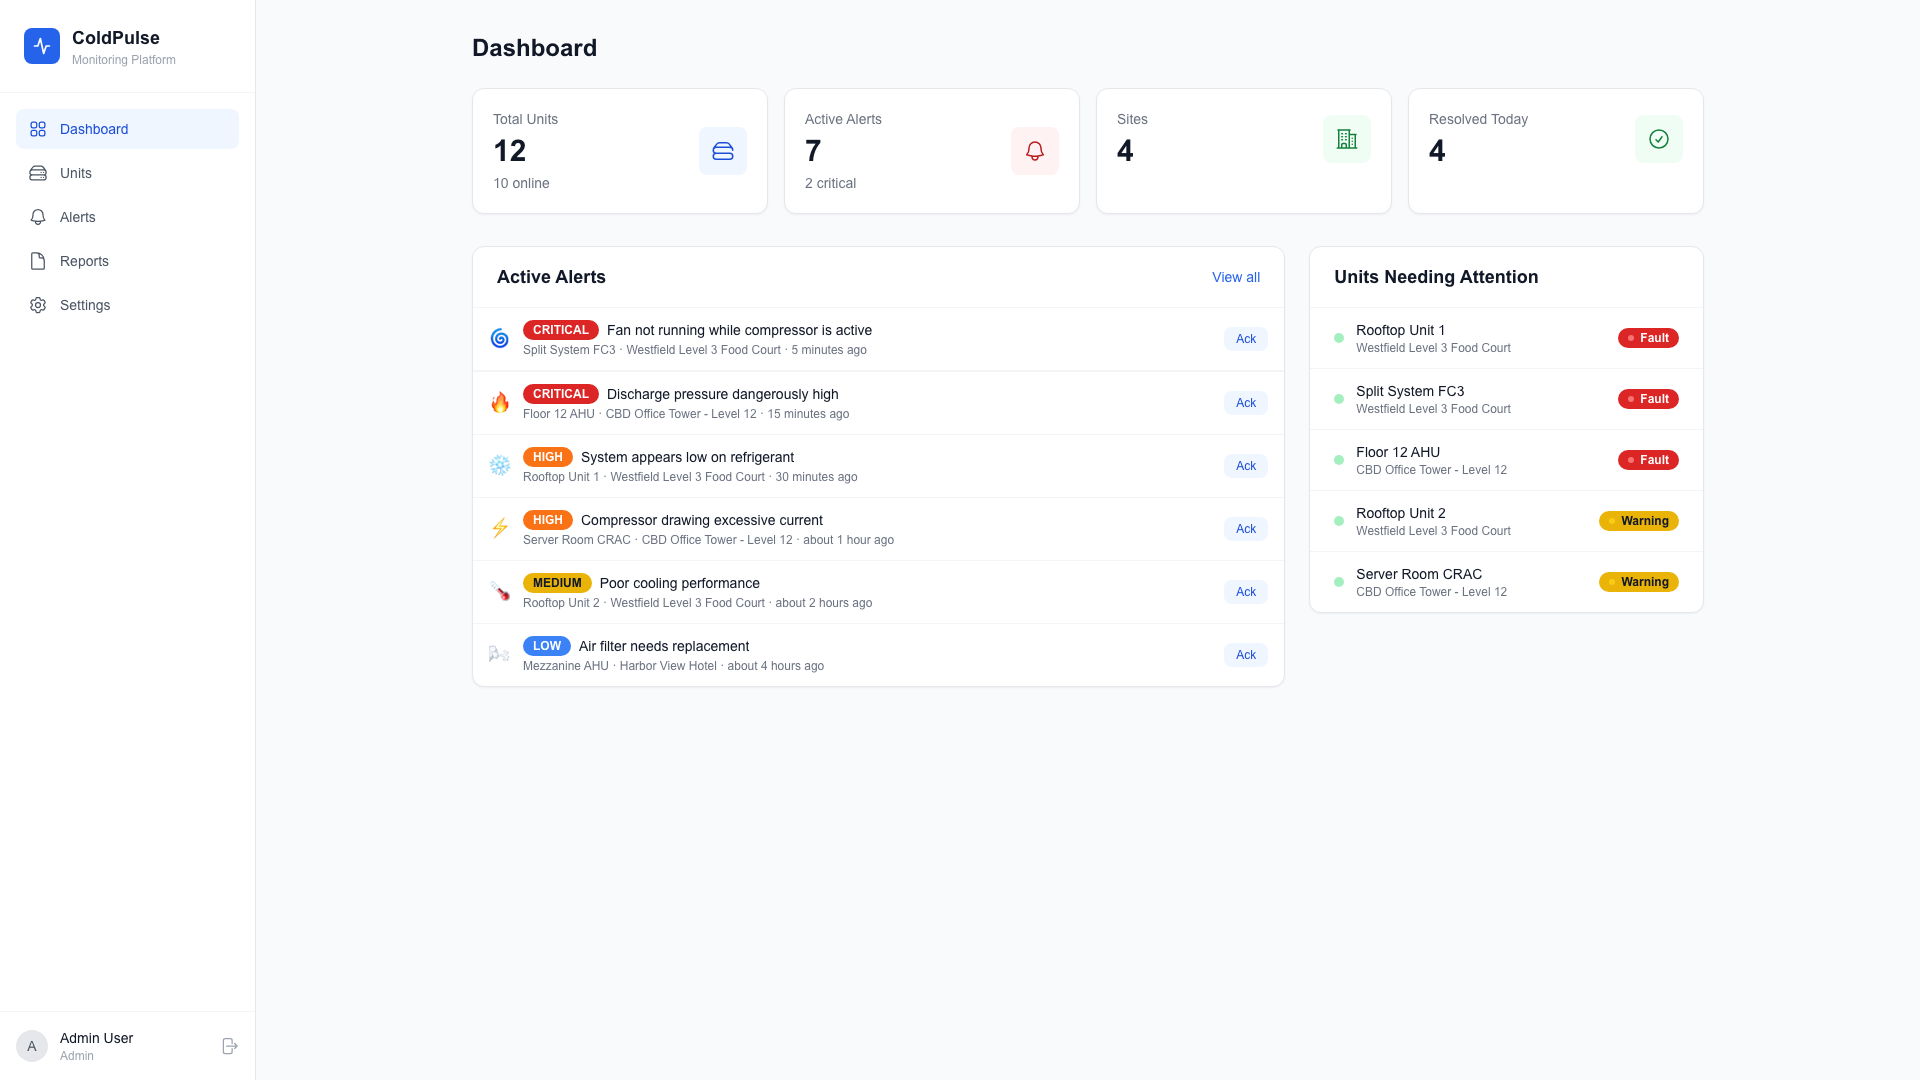Acknowledge the excessive current alert
Viewport: 1920px width, 1080px height.
tap(1246, 529)
